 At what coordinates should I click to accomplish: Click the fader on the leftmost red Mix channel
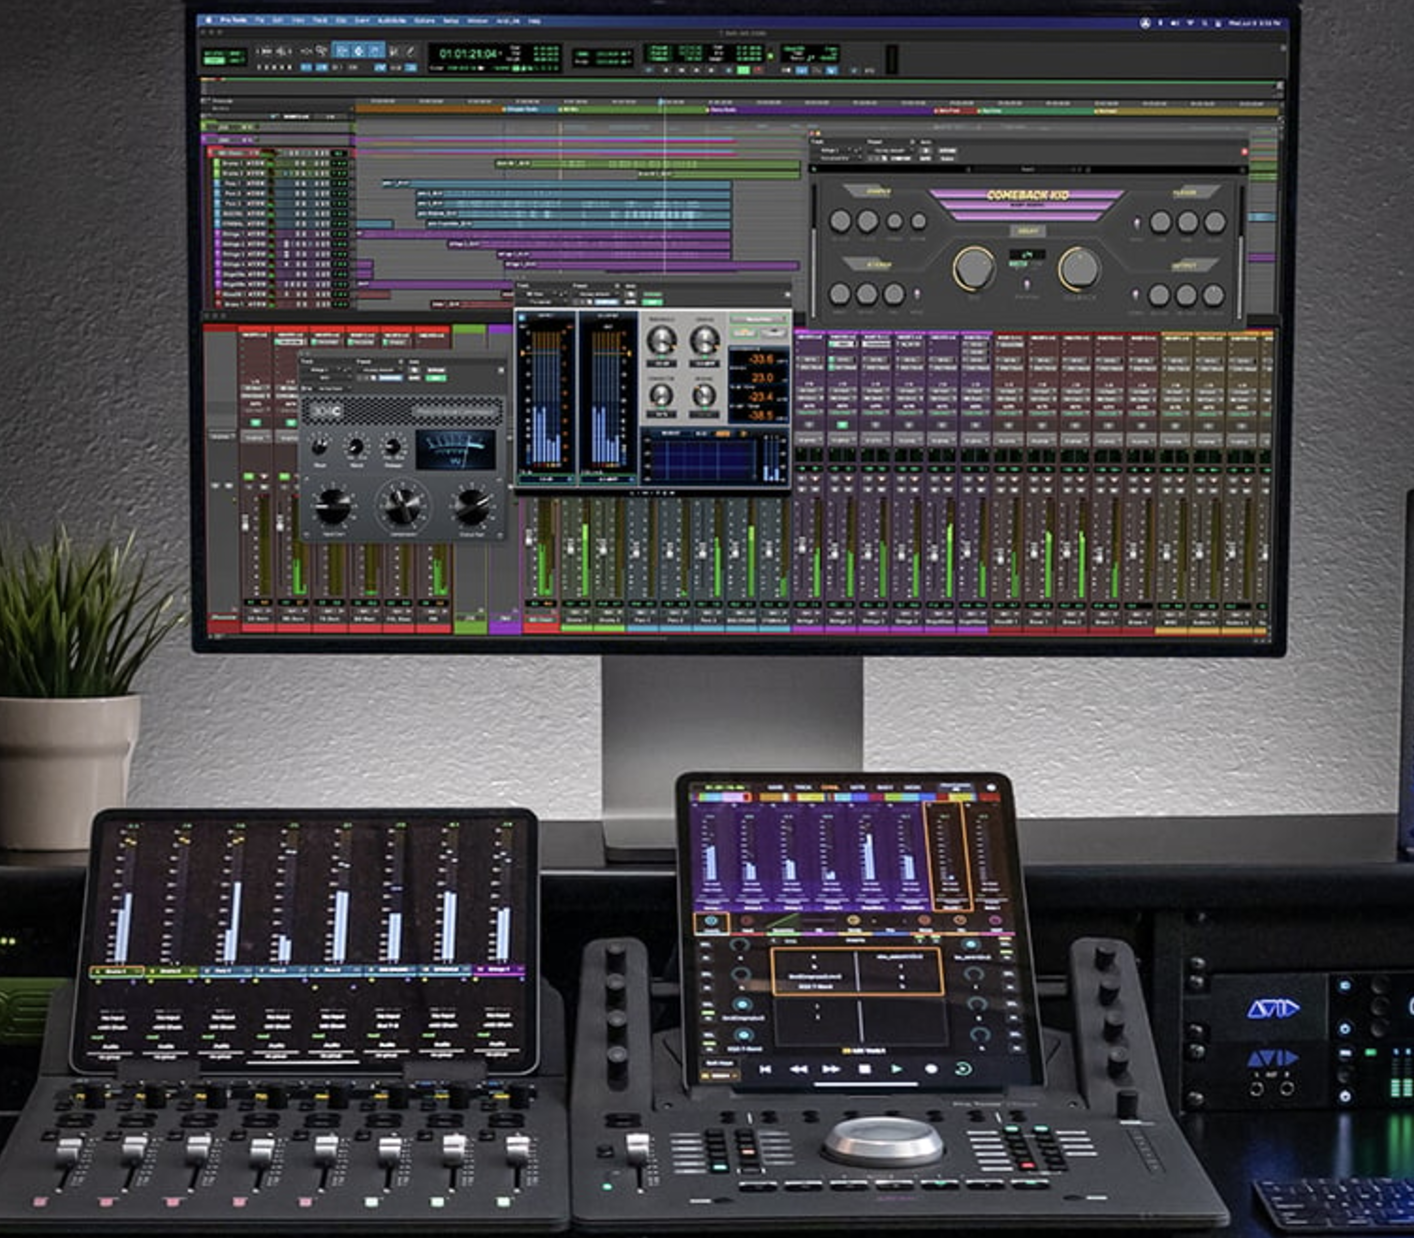246,525
